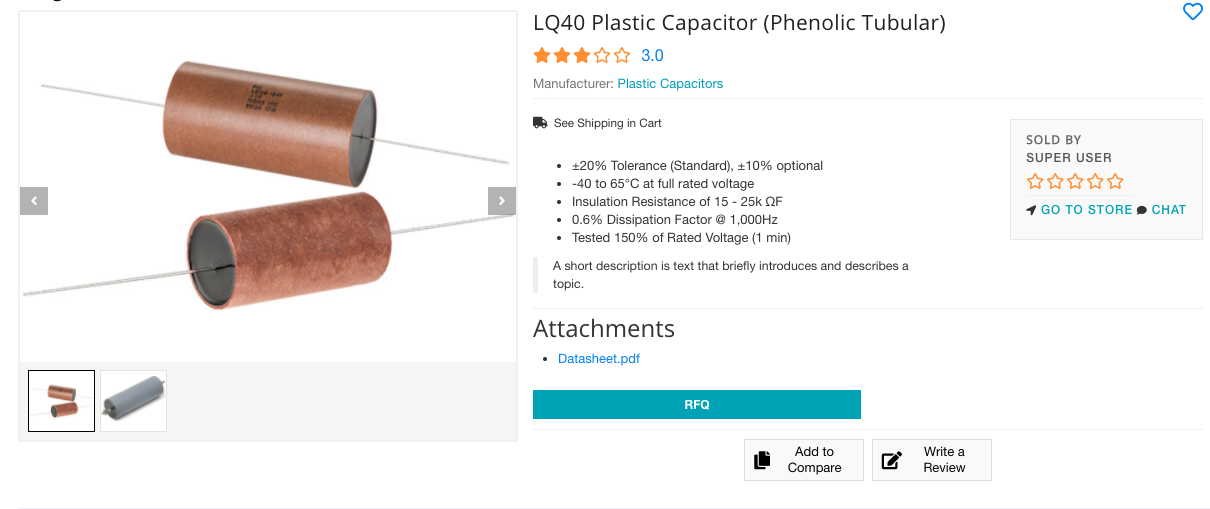Open CHAT with the seller
Image resolution: width=1210 pixels, height=509 pixels.
[x=1168, y=210]
